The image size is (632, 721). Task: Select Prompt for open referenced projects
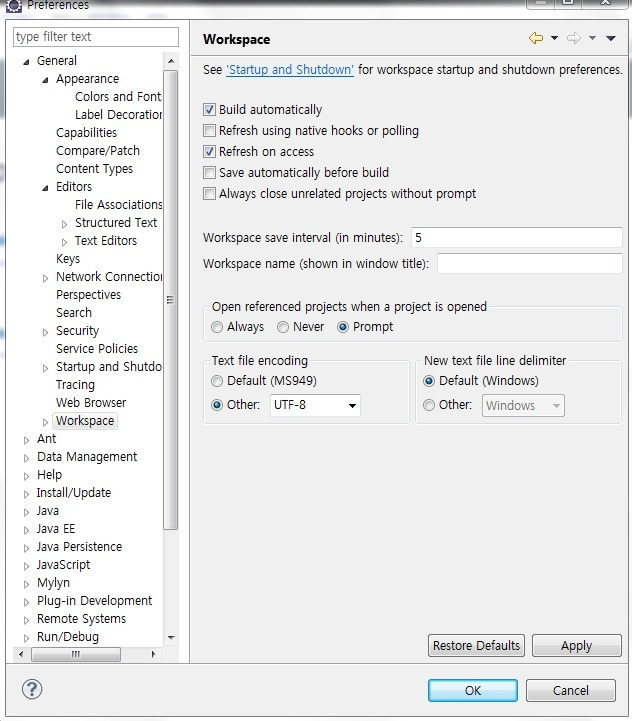[x=343, y=327]
